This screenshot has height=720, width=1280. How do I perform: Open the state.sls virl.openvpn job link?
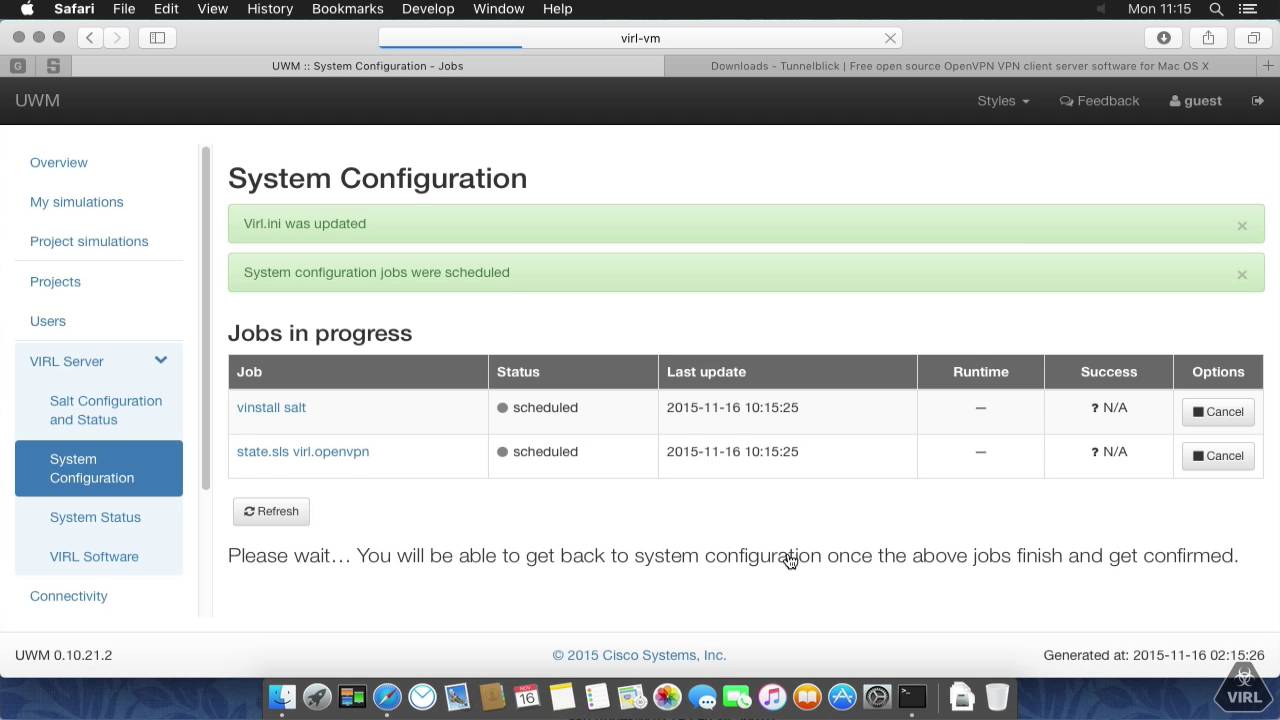pos(303,452)
